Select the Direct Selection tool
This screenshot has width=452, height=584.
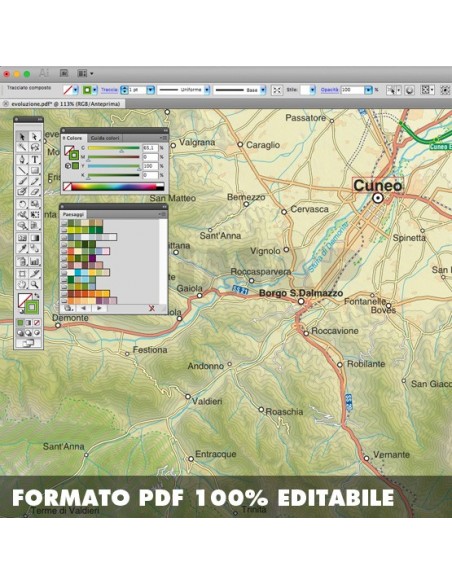pos(34,136)
